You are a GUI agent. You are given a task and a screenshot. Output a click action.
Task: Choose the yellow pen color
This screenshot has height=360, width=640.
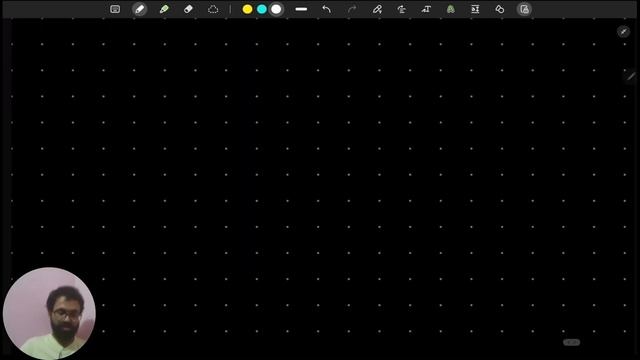[247, 9]
